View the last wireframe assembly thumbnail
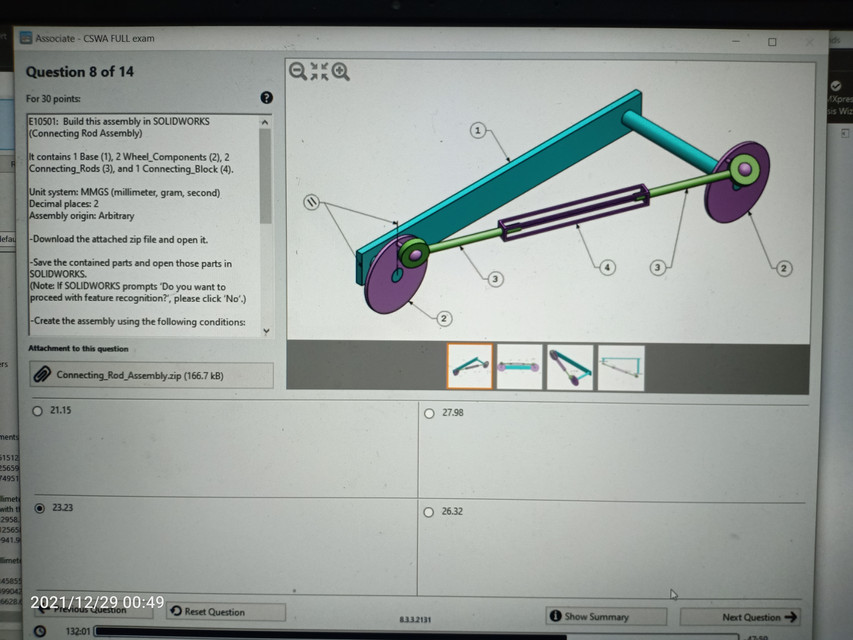Viewport: 853px width, 640px height. pyautogui.click(x=619, y=367)
